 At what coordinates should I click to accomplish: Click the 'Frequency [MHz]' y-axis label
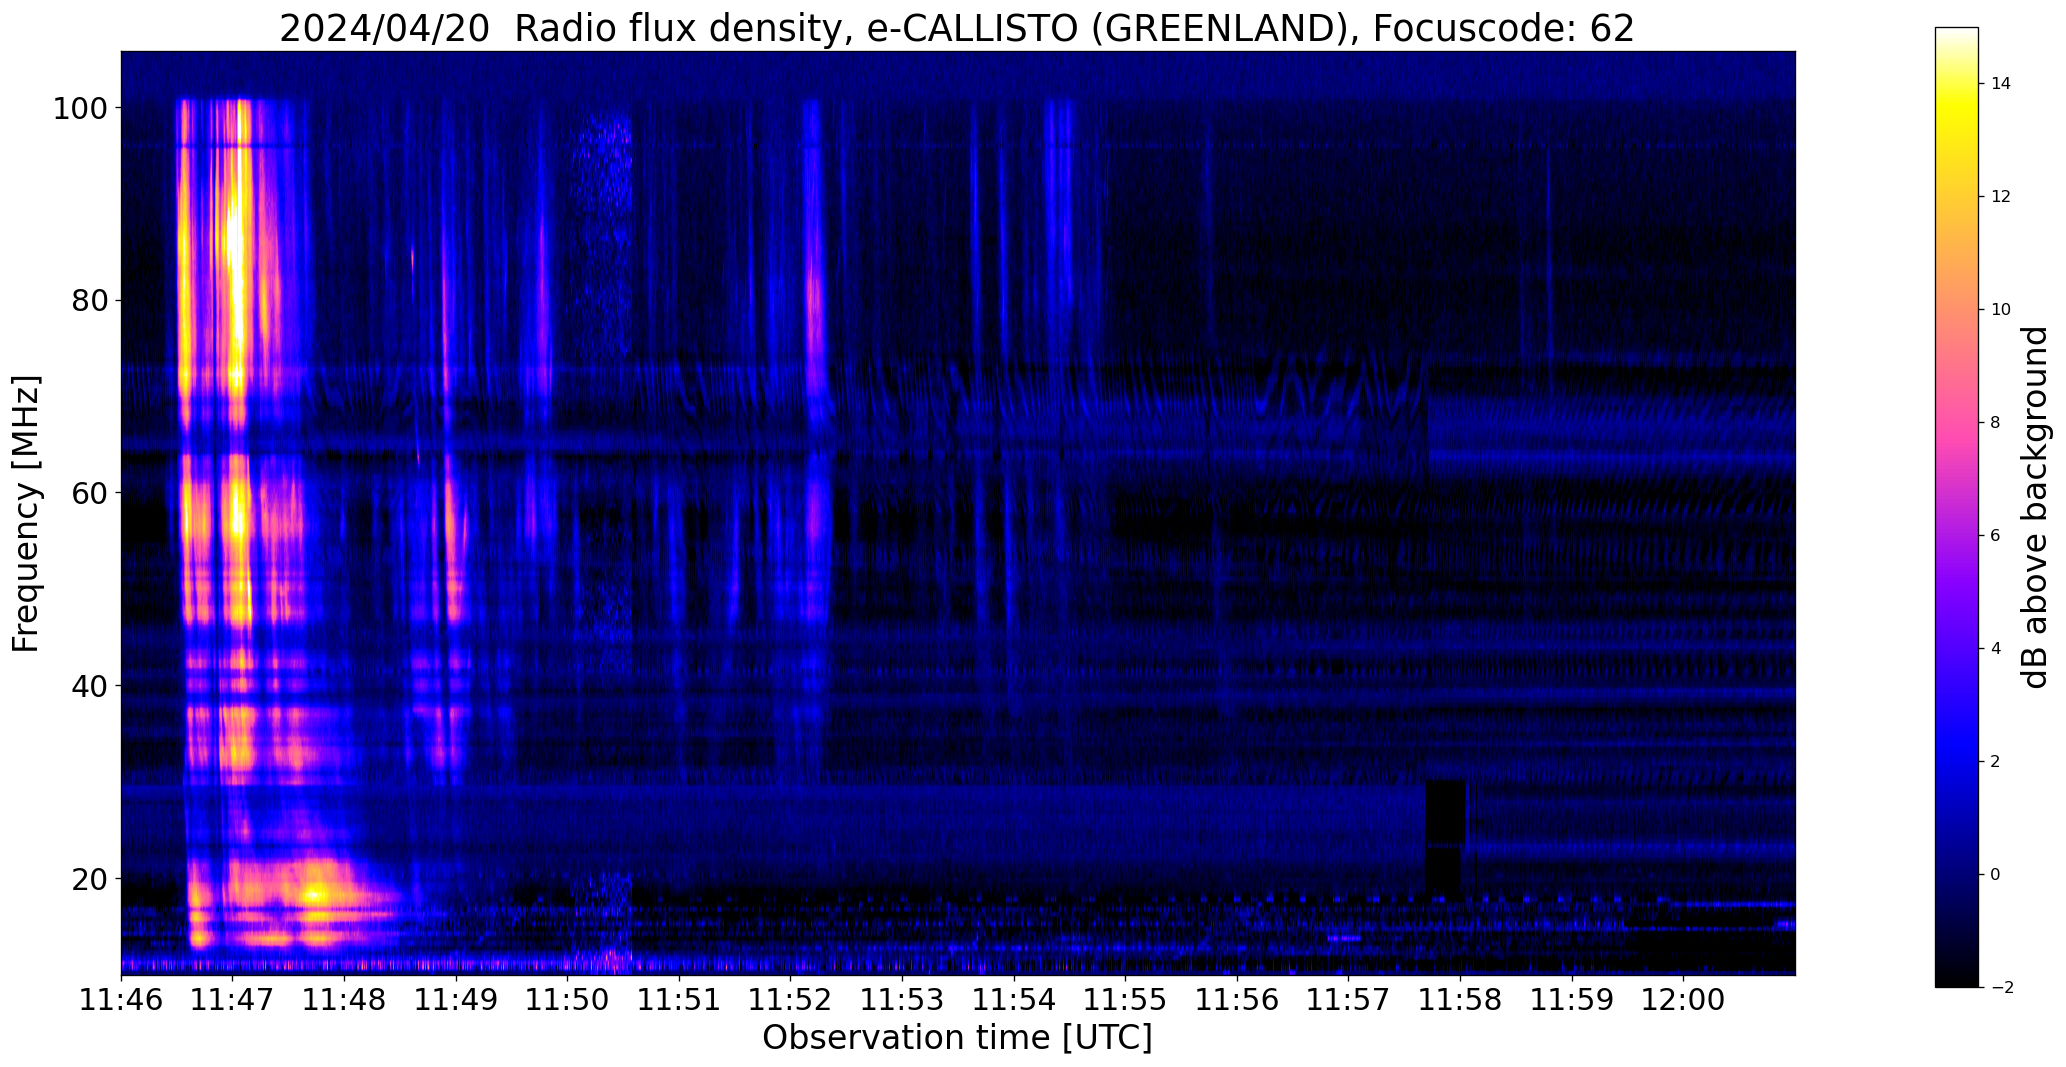coord(27,513)
